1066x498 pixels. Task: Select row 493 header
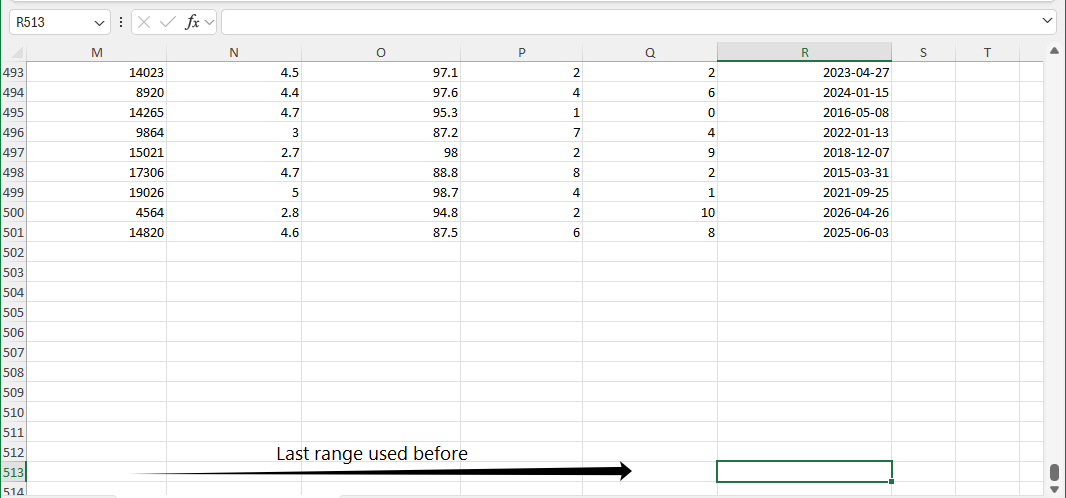point(14,72)
